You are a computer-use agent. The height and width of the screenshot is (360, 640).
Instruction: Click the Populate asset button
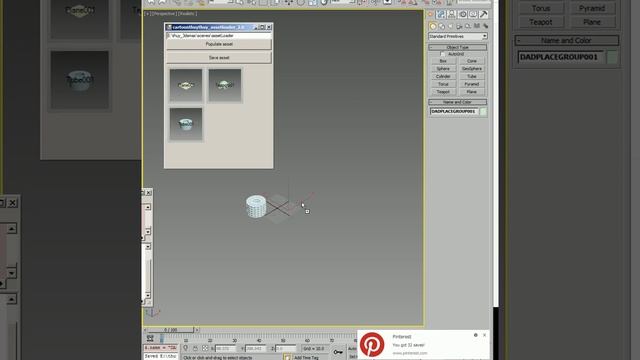tap(219, 44)
